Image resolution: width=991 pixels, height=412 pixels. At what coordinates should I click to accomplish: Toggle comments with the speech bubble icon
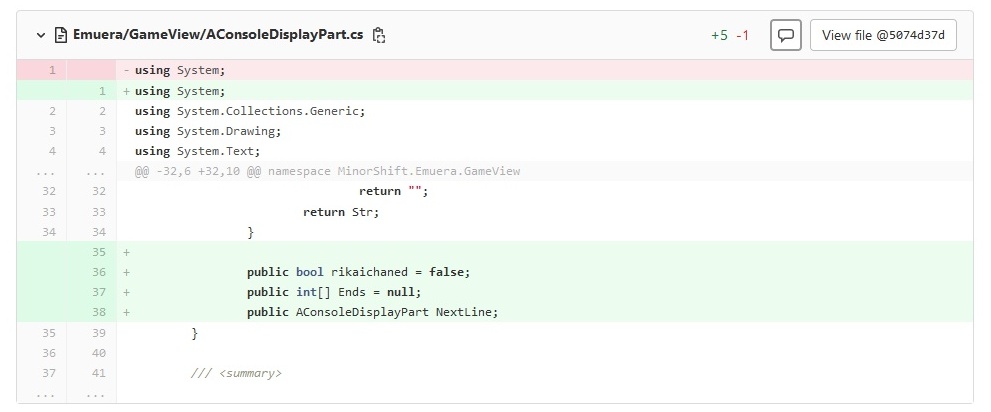click(x=786, y=35)
